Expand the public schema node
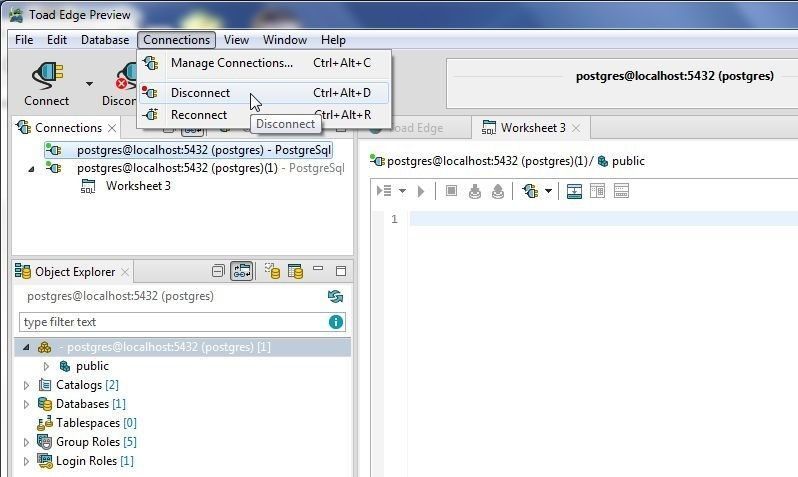Image resolution: width=798 pixels, height=477 pixels. coord(46,367)
